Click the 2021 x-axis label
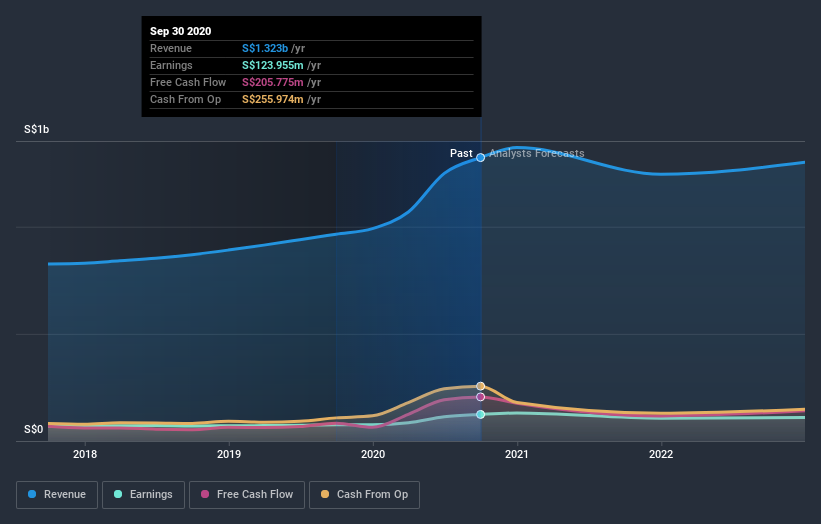Viewport: 821px width, 524px height. [x=517, y=454]
